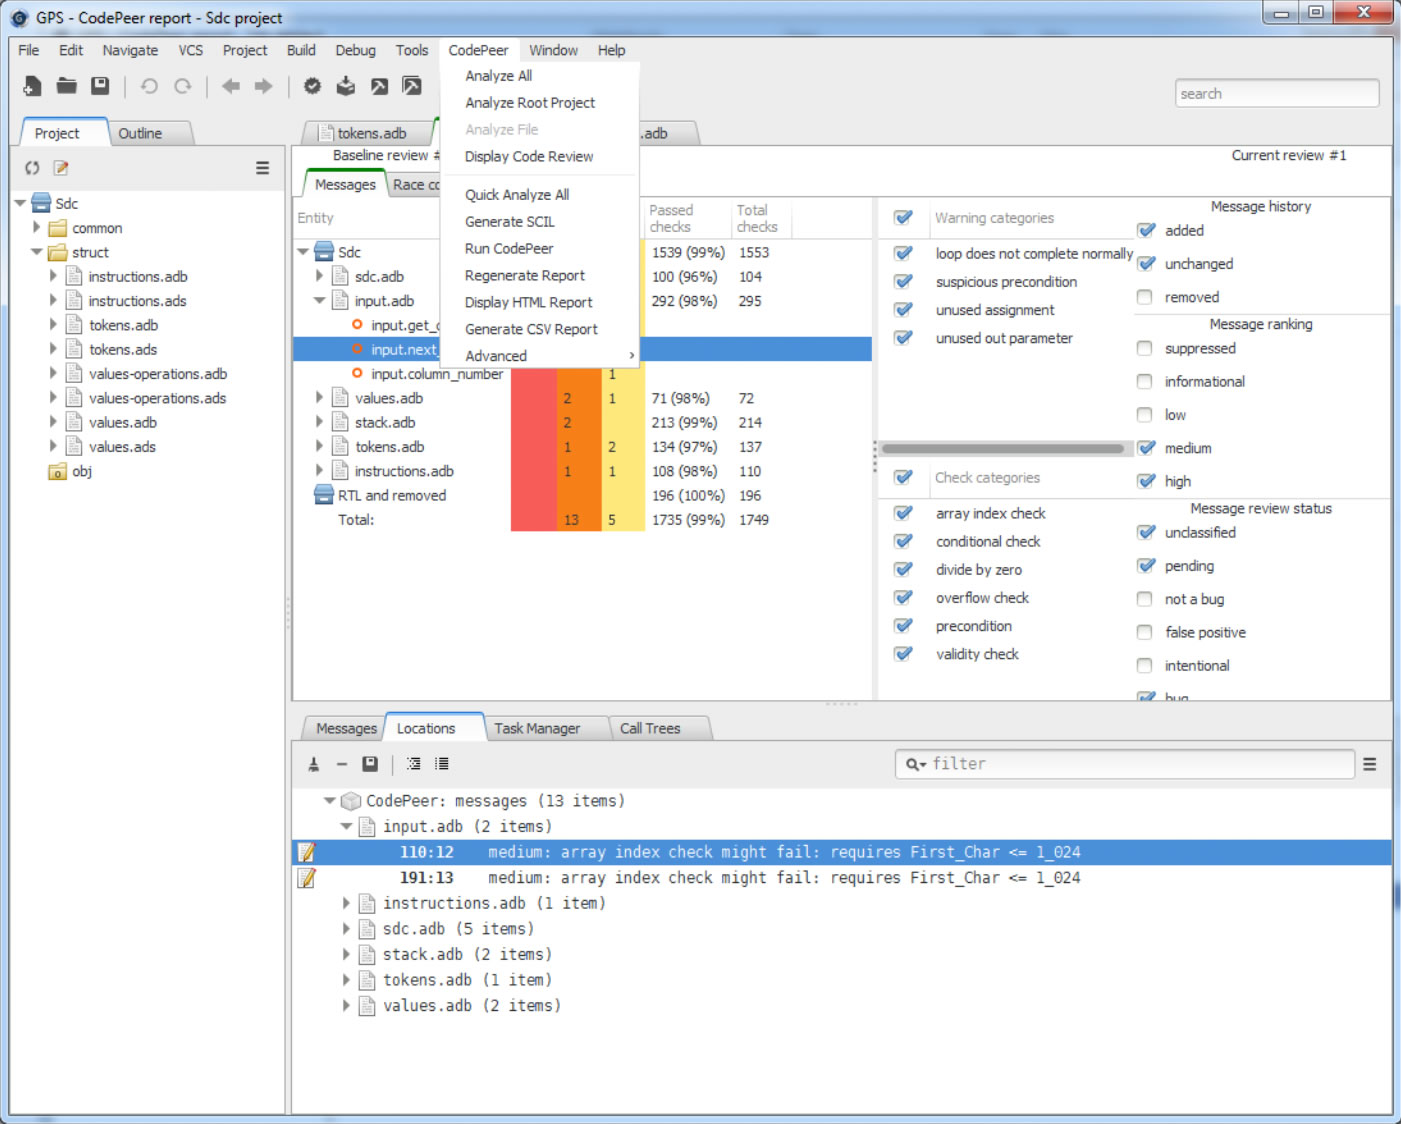
Task: Open a file using the folder toolbar icon
Action: pyautogui.click(x=66, y=86)
